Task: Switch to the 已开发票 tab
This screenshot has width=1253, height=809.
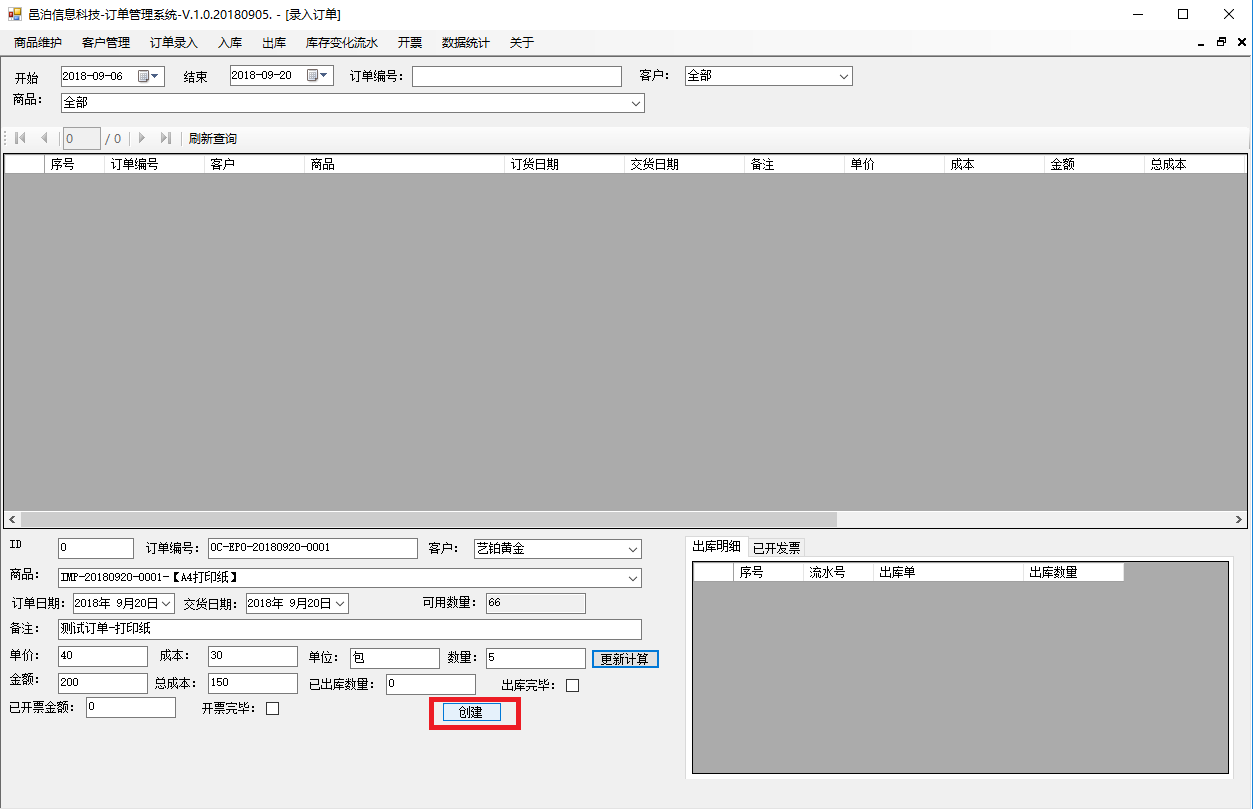Action: click(776, 548)
